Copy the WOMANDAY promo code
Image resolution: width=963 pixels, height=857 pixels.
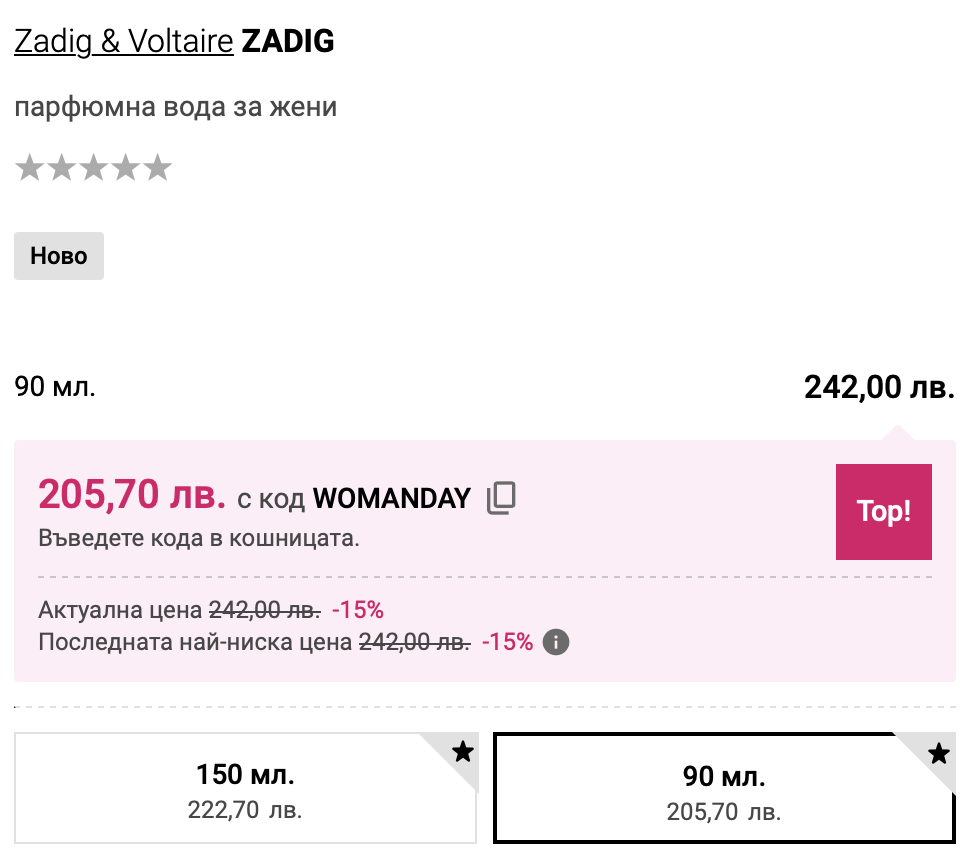(x=501, y=498)
